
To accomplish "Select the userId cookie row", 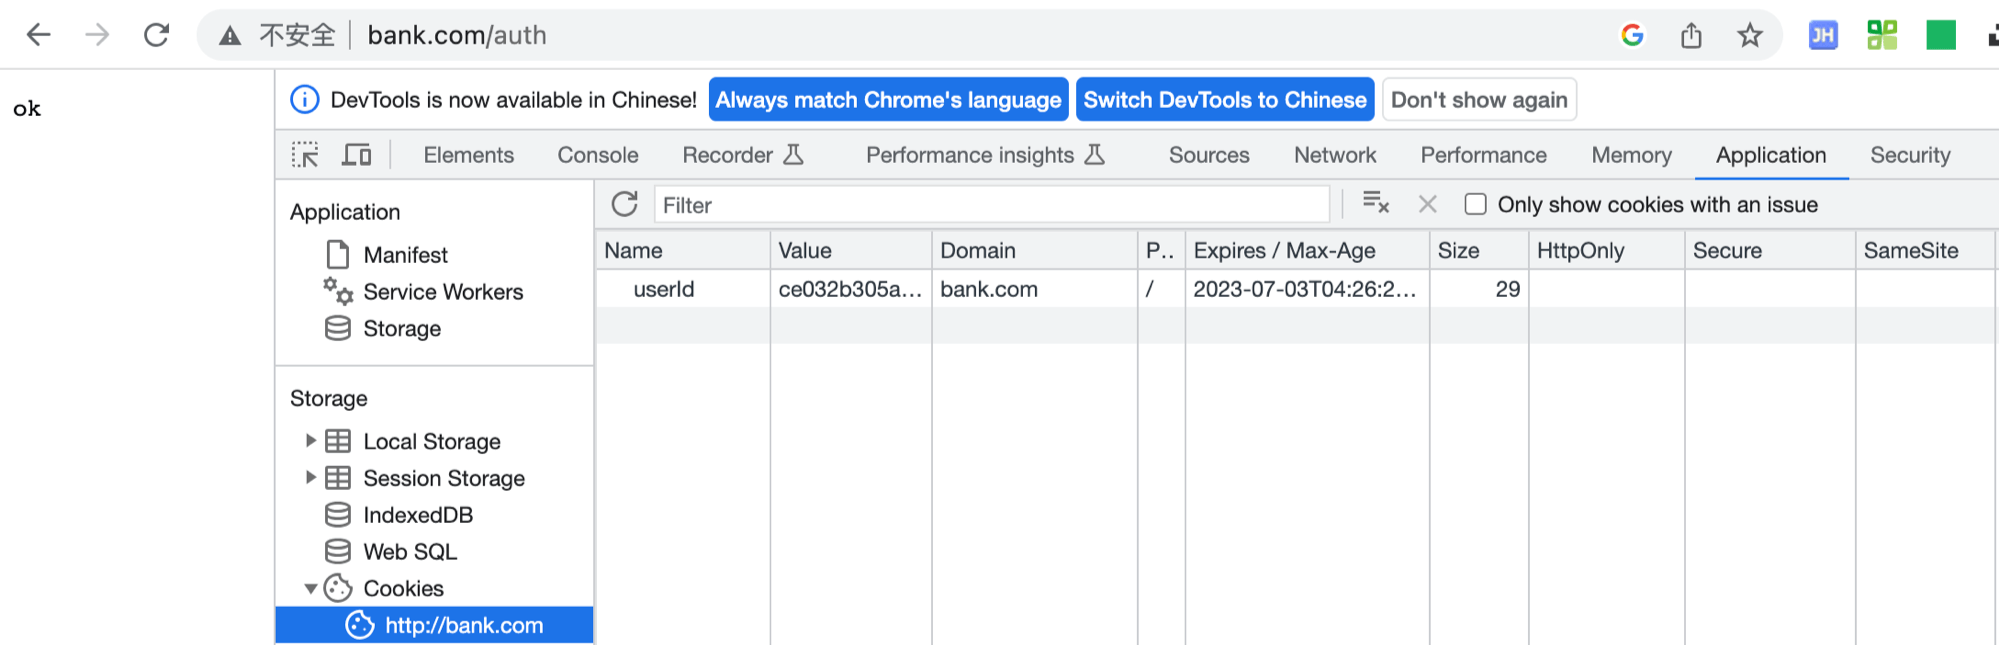I will (x=664, y=289).
